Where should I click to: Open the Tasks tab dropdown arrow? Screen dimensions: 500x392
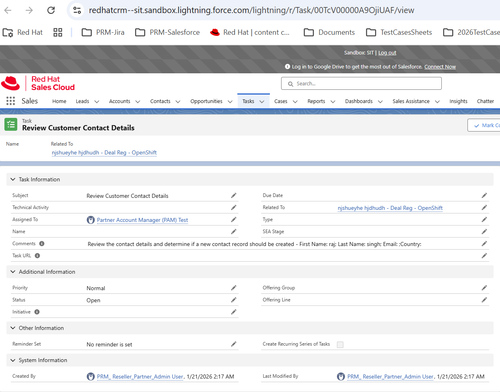(x=262, y=102)
